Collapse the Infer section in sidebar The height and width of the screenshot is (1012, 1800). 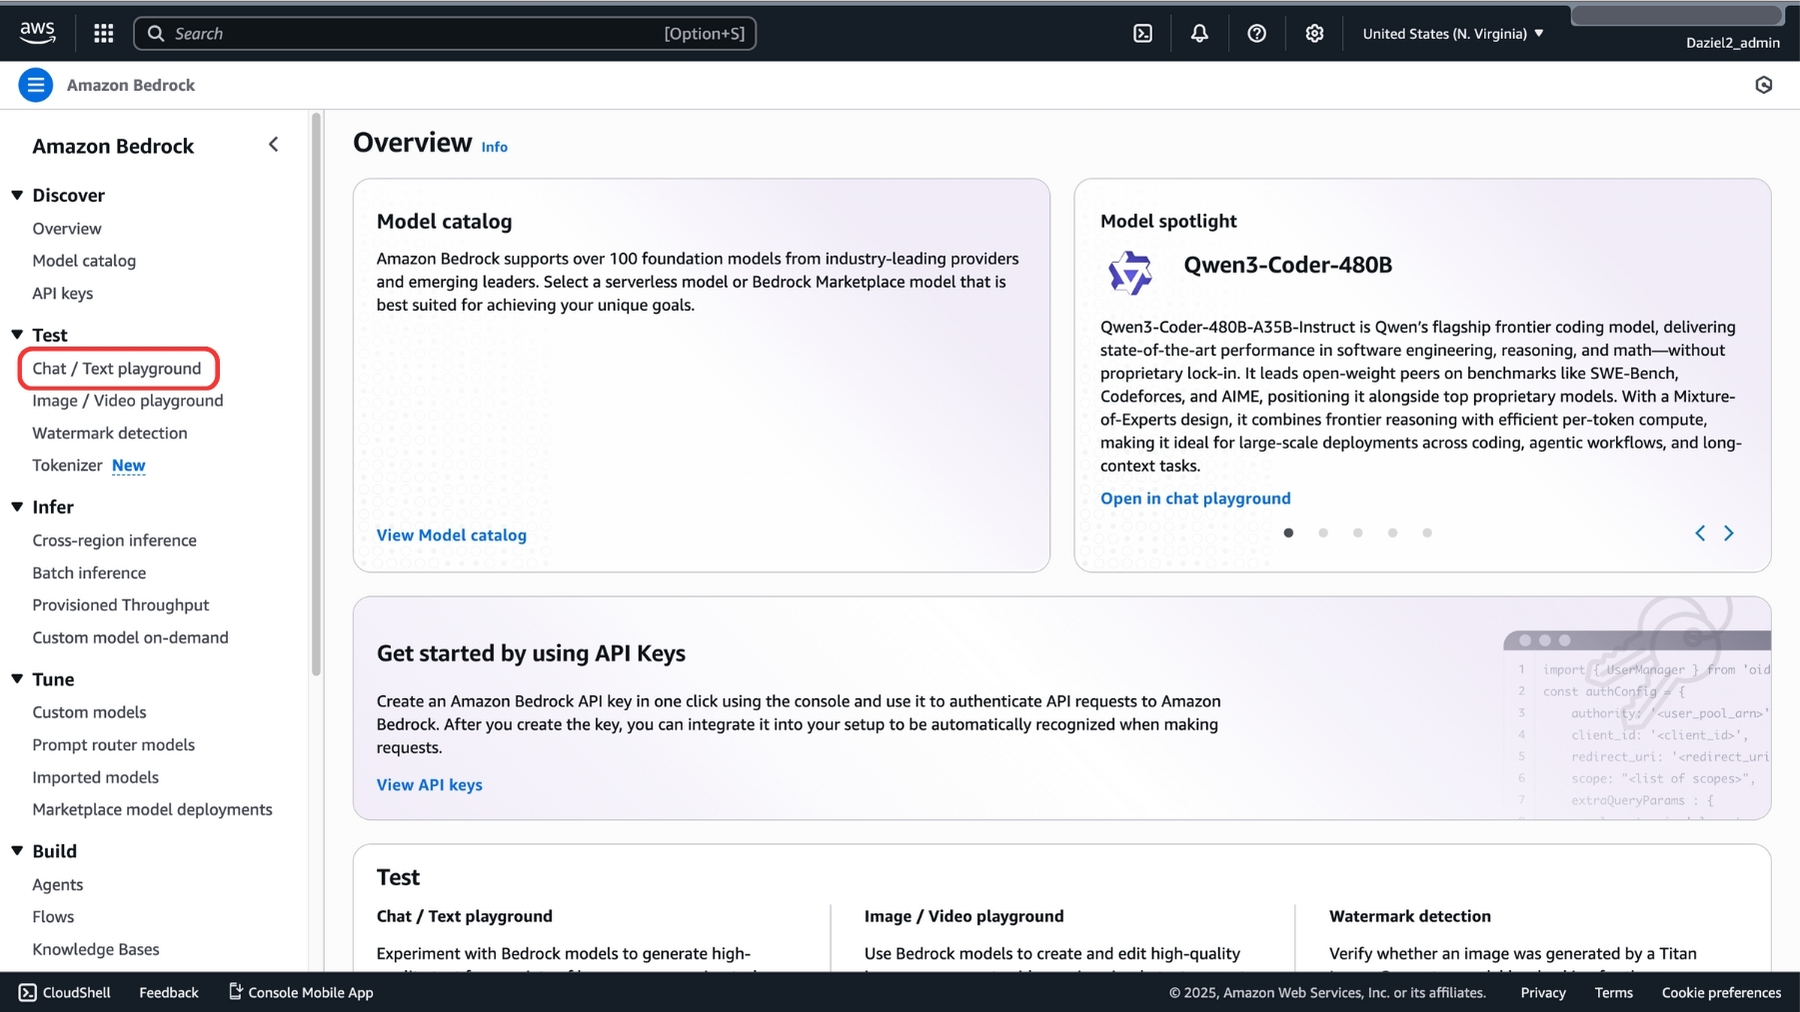click(x=17, y=507)
